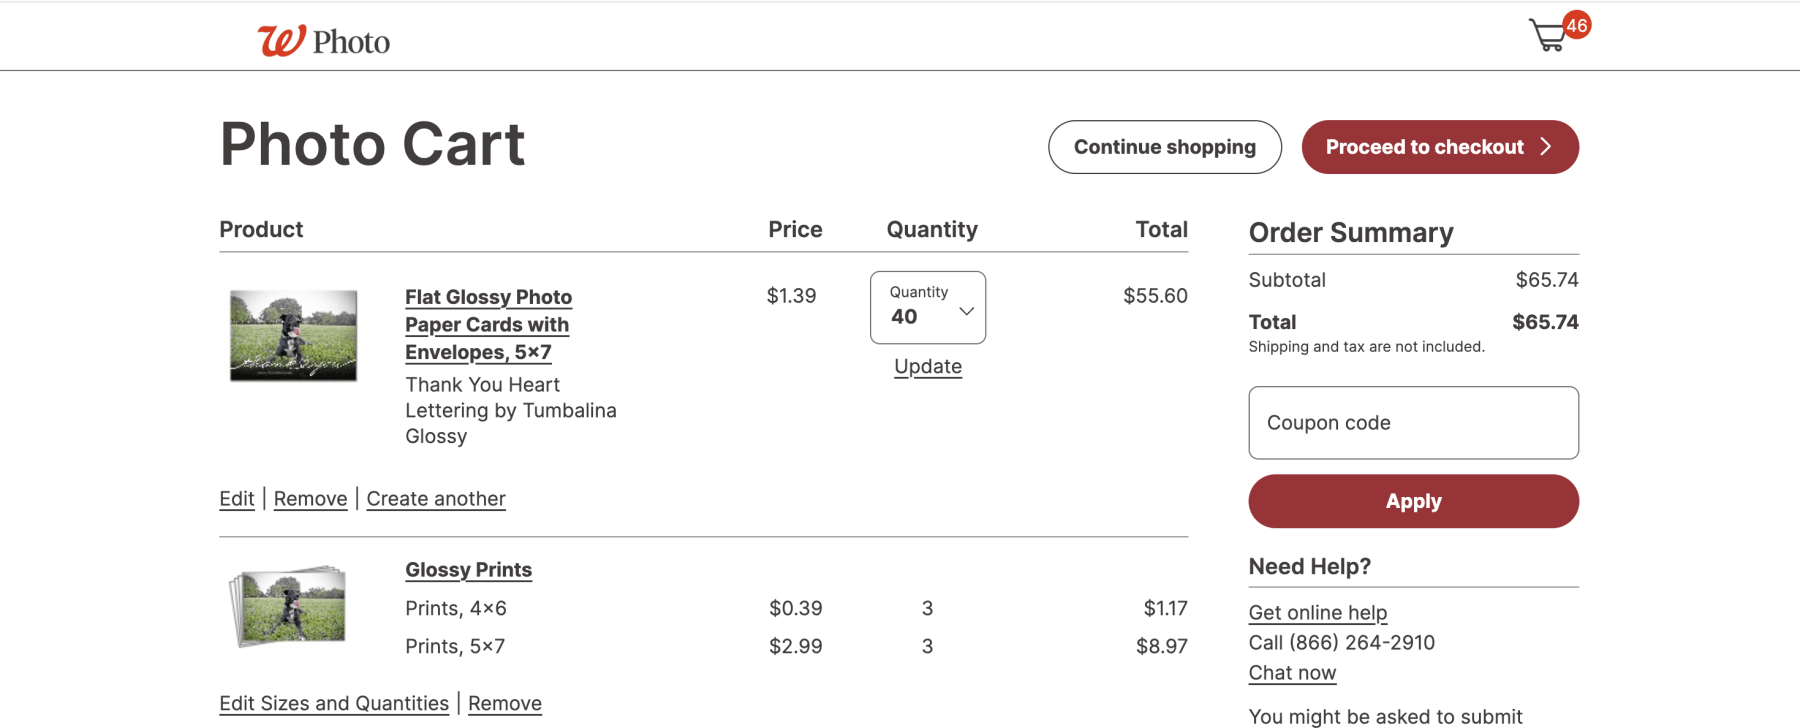Open the Quantity dropdown showing 40
Viewport: 1800px width, 728px height.
pyautogui.click(x=927, y=307)
